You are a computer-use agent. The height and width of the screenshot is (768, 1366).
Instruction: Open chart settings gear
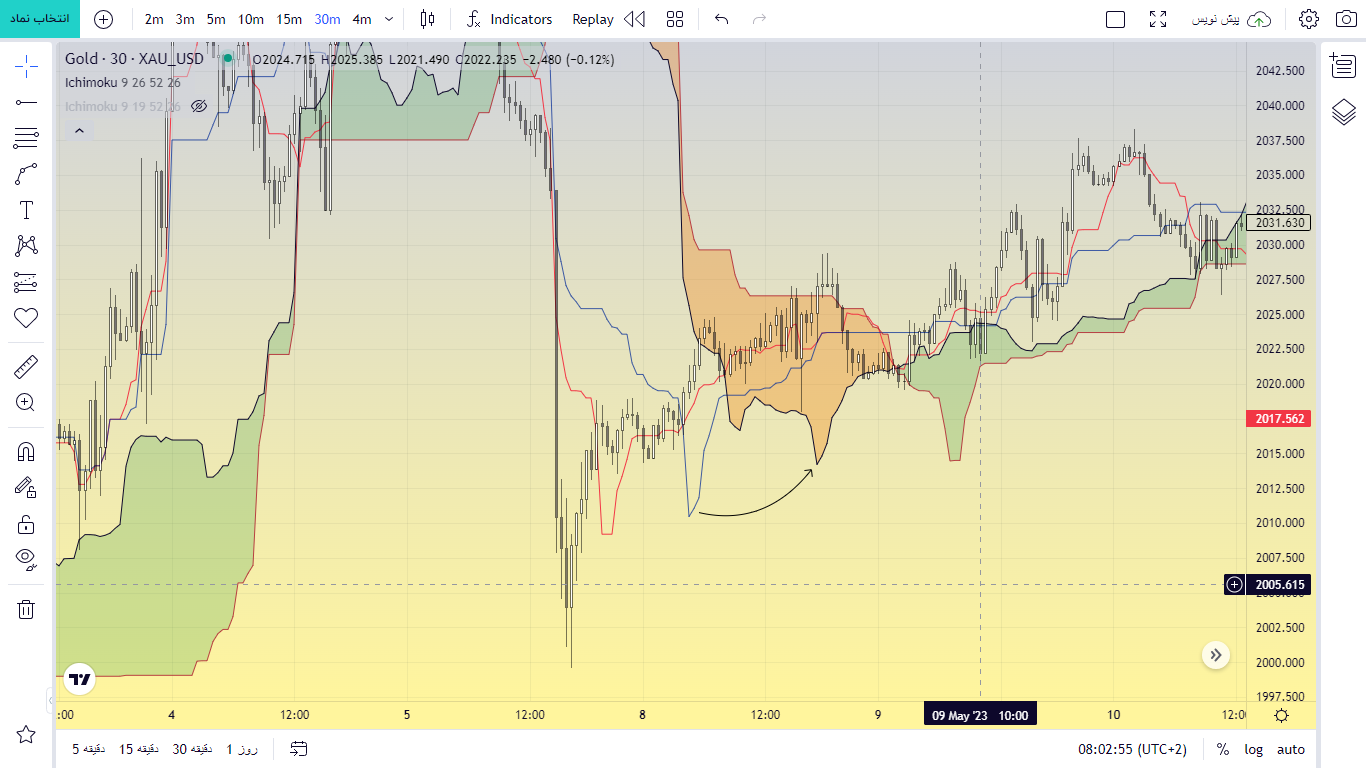tap(1309, 19)
